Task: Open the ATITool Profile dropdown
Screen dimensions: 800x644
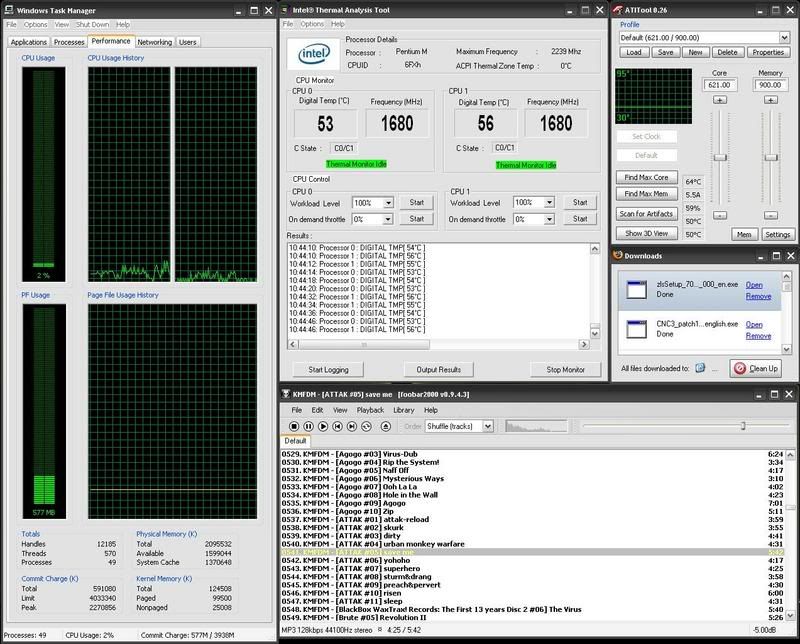Action: pos(784,37)
